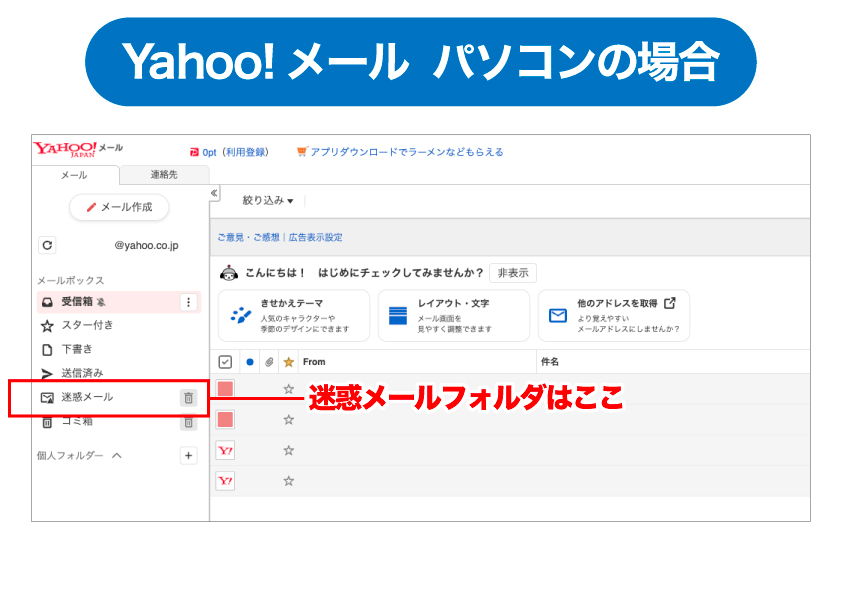Sort by 件名 column header
Image resolution: width=842 pixels, height=595 pixels.
550,362
